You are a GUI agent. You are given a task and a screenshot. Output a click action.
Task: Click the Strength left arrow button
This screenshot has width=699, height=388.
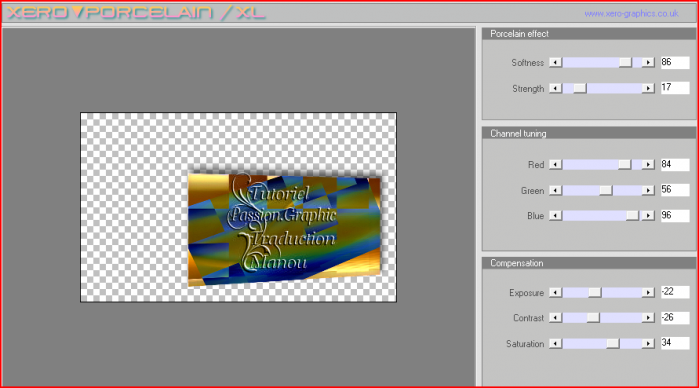[x=555, y=88]
